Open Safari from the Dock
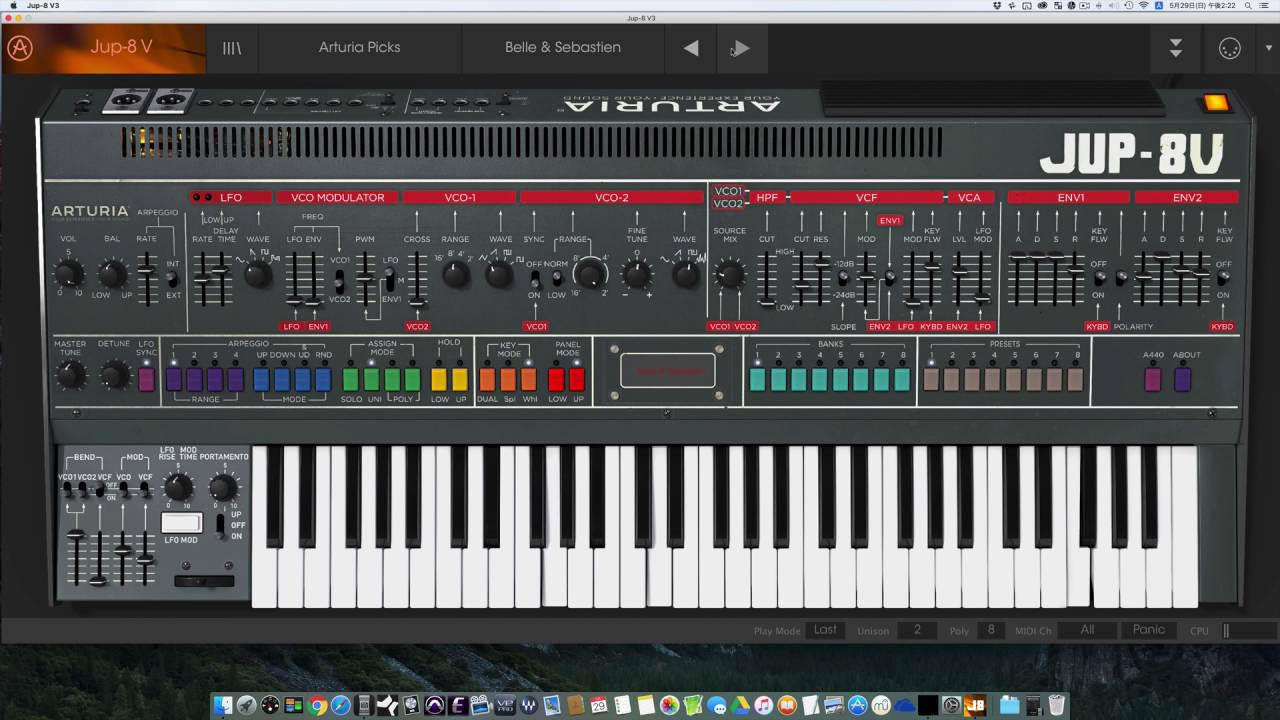The height and width of the screenshot is (720, 1280). click(x=341, y=705)
